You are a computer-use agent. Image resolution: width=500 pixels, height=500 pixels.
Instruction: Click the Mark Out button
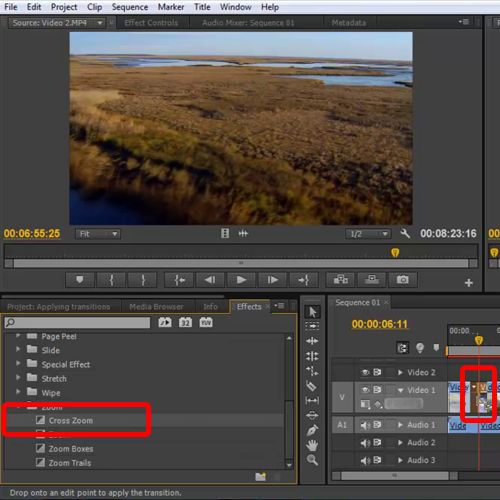click(x=143, y=280)
